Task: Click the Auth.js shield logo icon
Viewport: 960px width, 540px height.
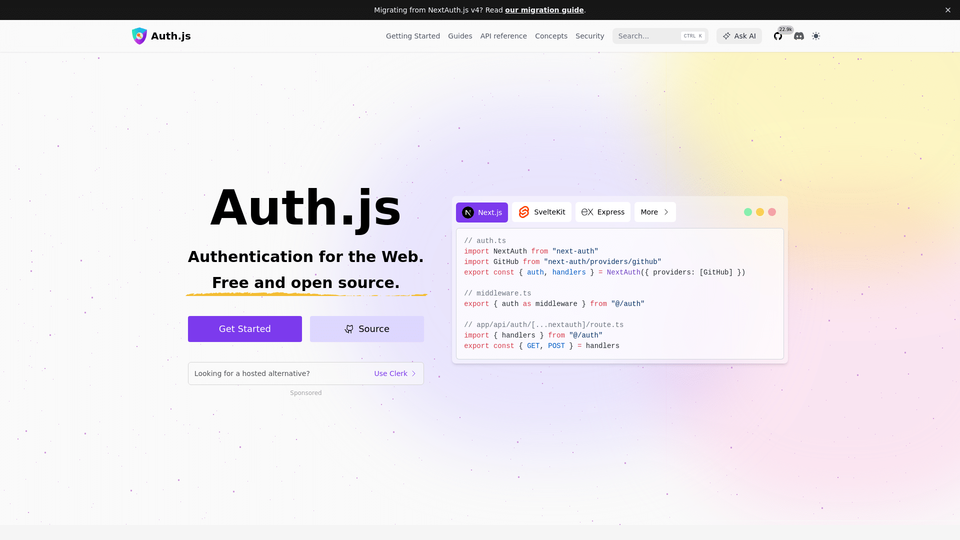Action: (140, 36)
